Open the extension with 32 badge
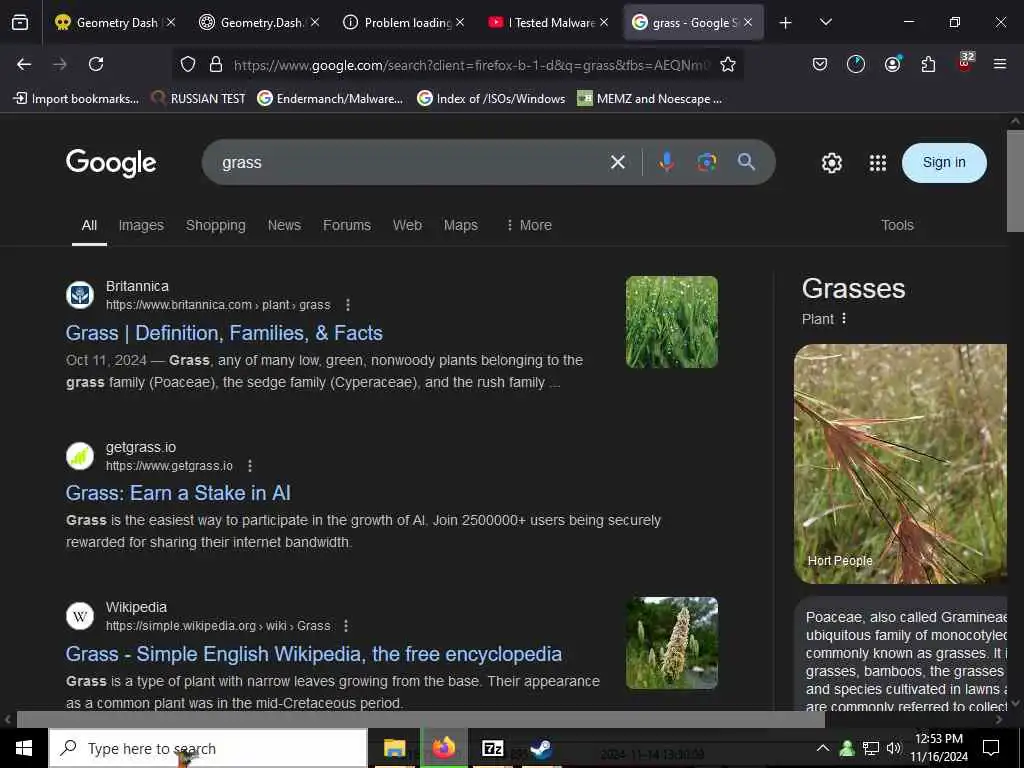 (965, 63)
